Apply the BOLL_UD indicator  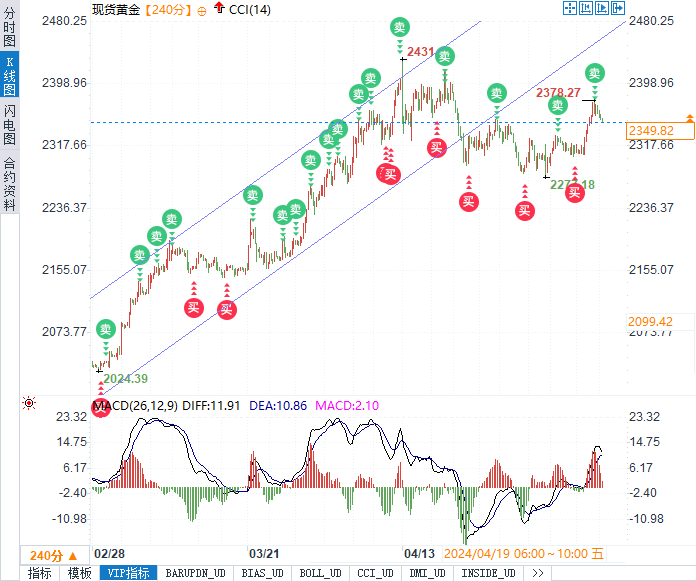coord(320,573)
